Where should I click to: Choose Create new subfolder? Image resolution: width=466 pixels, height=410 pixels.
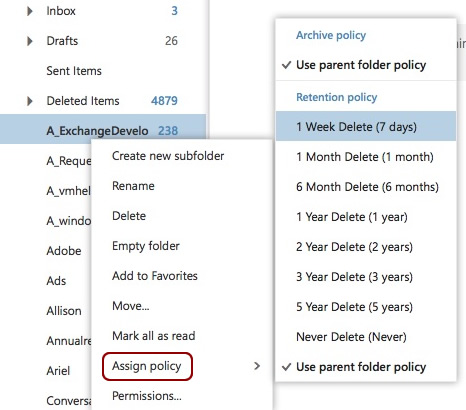point(168,156)
